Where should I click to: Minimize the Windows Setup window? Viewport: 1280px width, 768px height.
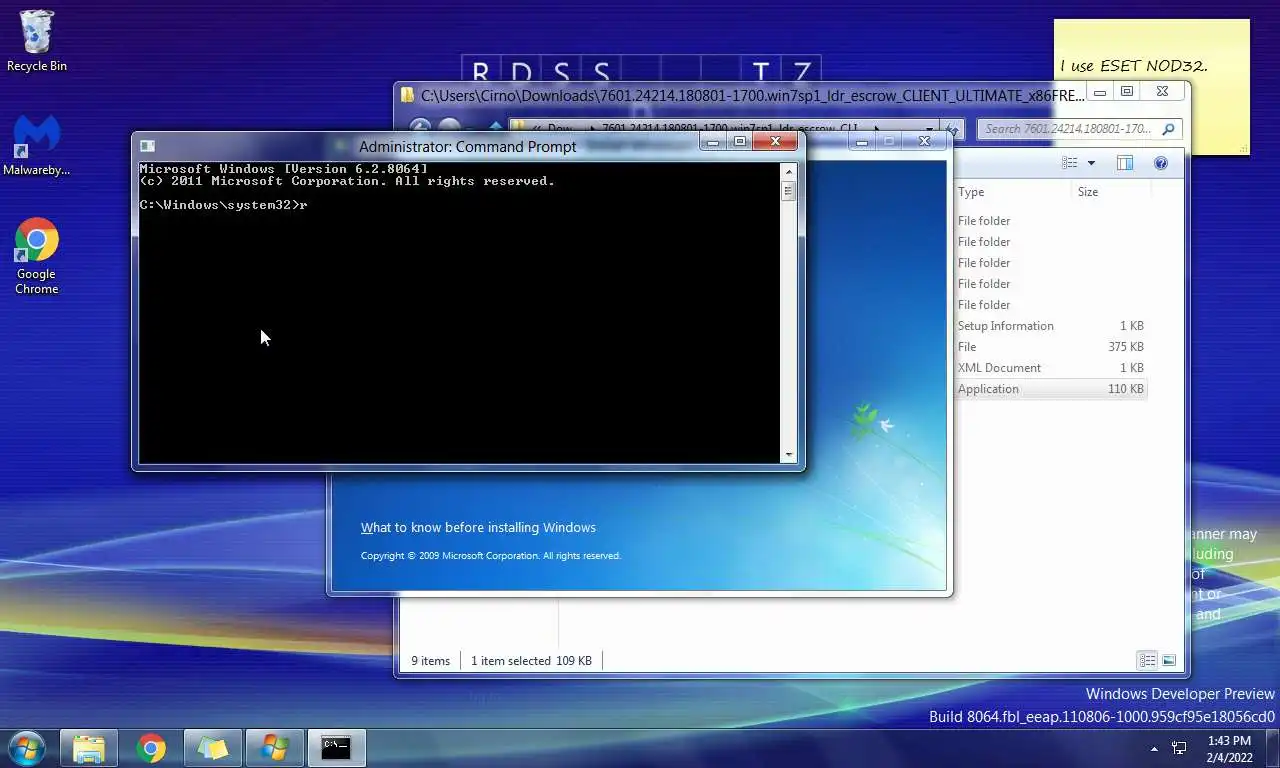(x=862, y=142)
